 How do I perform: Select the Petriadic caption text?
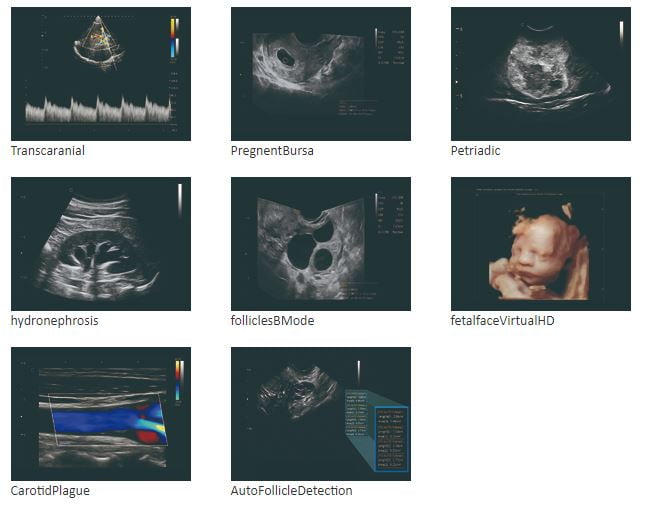click(475, 151)
